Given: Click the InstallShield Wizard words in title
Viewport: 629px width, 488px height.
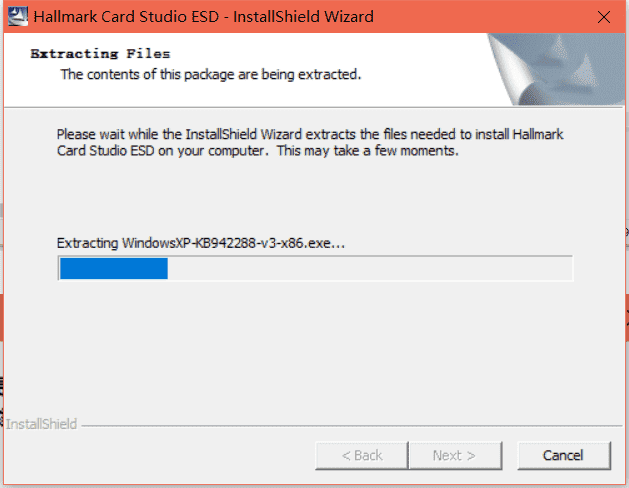Looking at the screenshot, I should pos(303,17).
